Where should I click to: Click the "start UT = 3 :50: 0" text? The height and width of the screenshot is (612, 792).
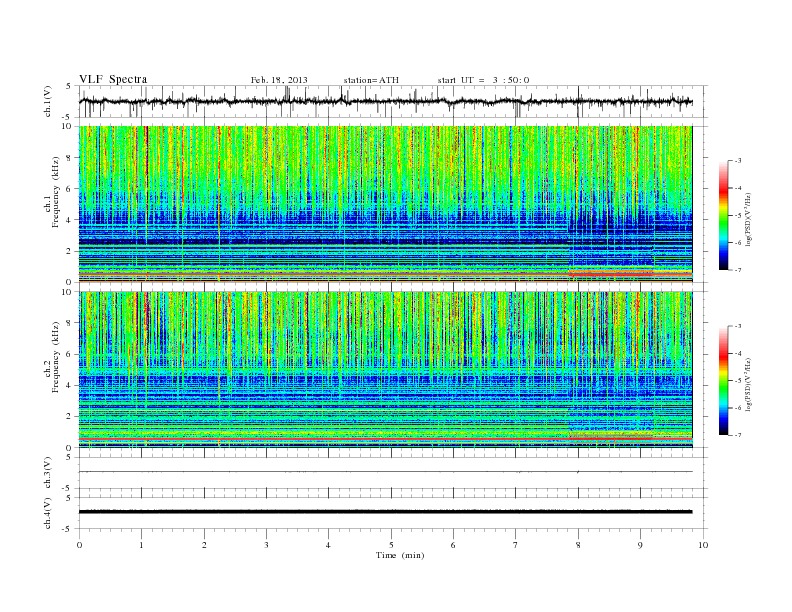(x=483, y=80)
